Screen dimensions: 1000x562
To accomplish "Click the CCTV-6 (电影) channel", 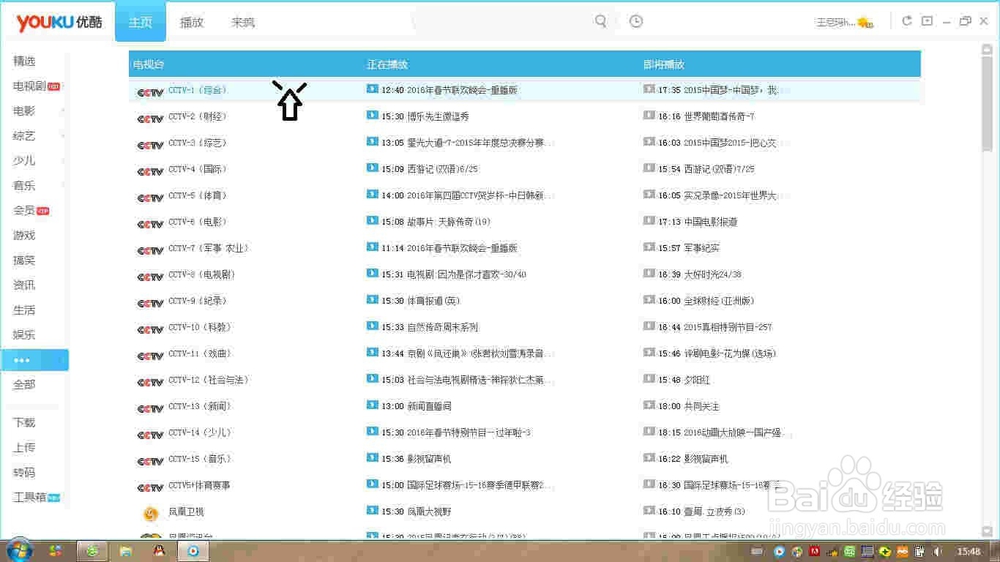I will [x=197, y=222].
